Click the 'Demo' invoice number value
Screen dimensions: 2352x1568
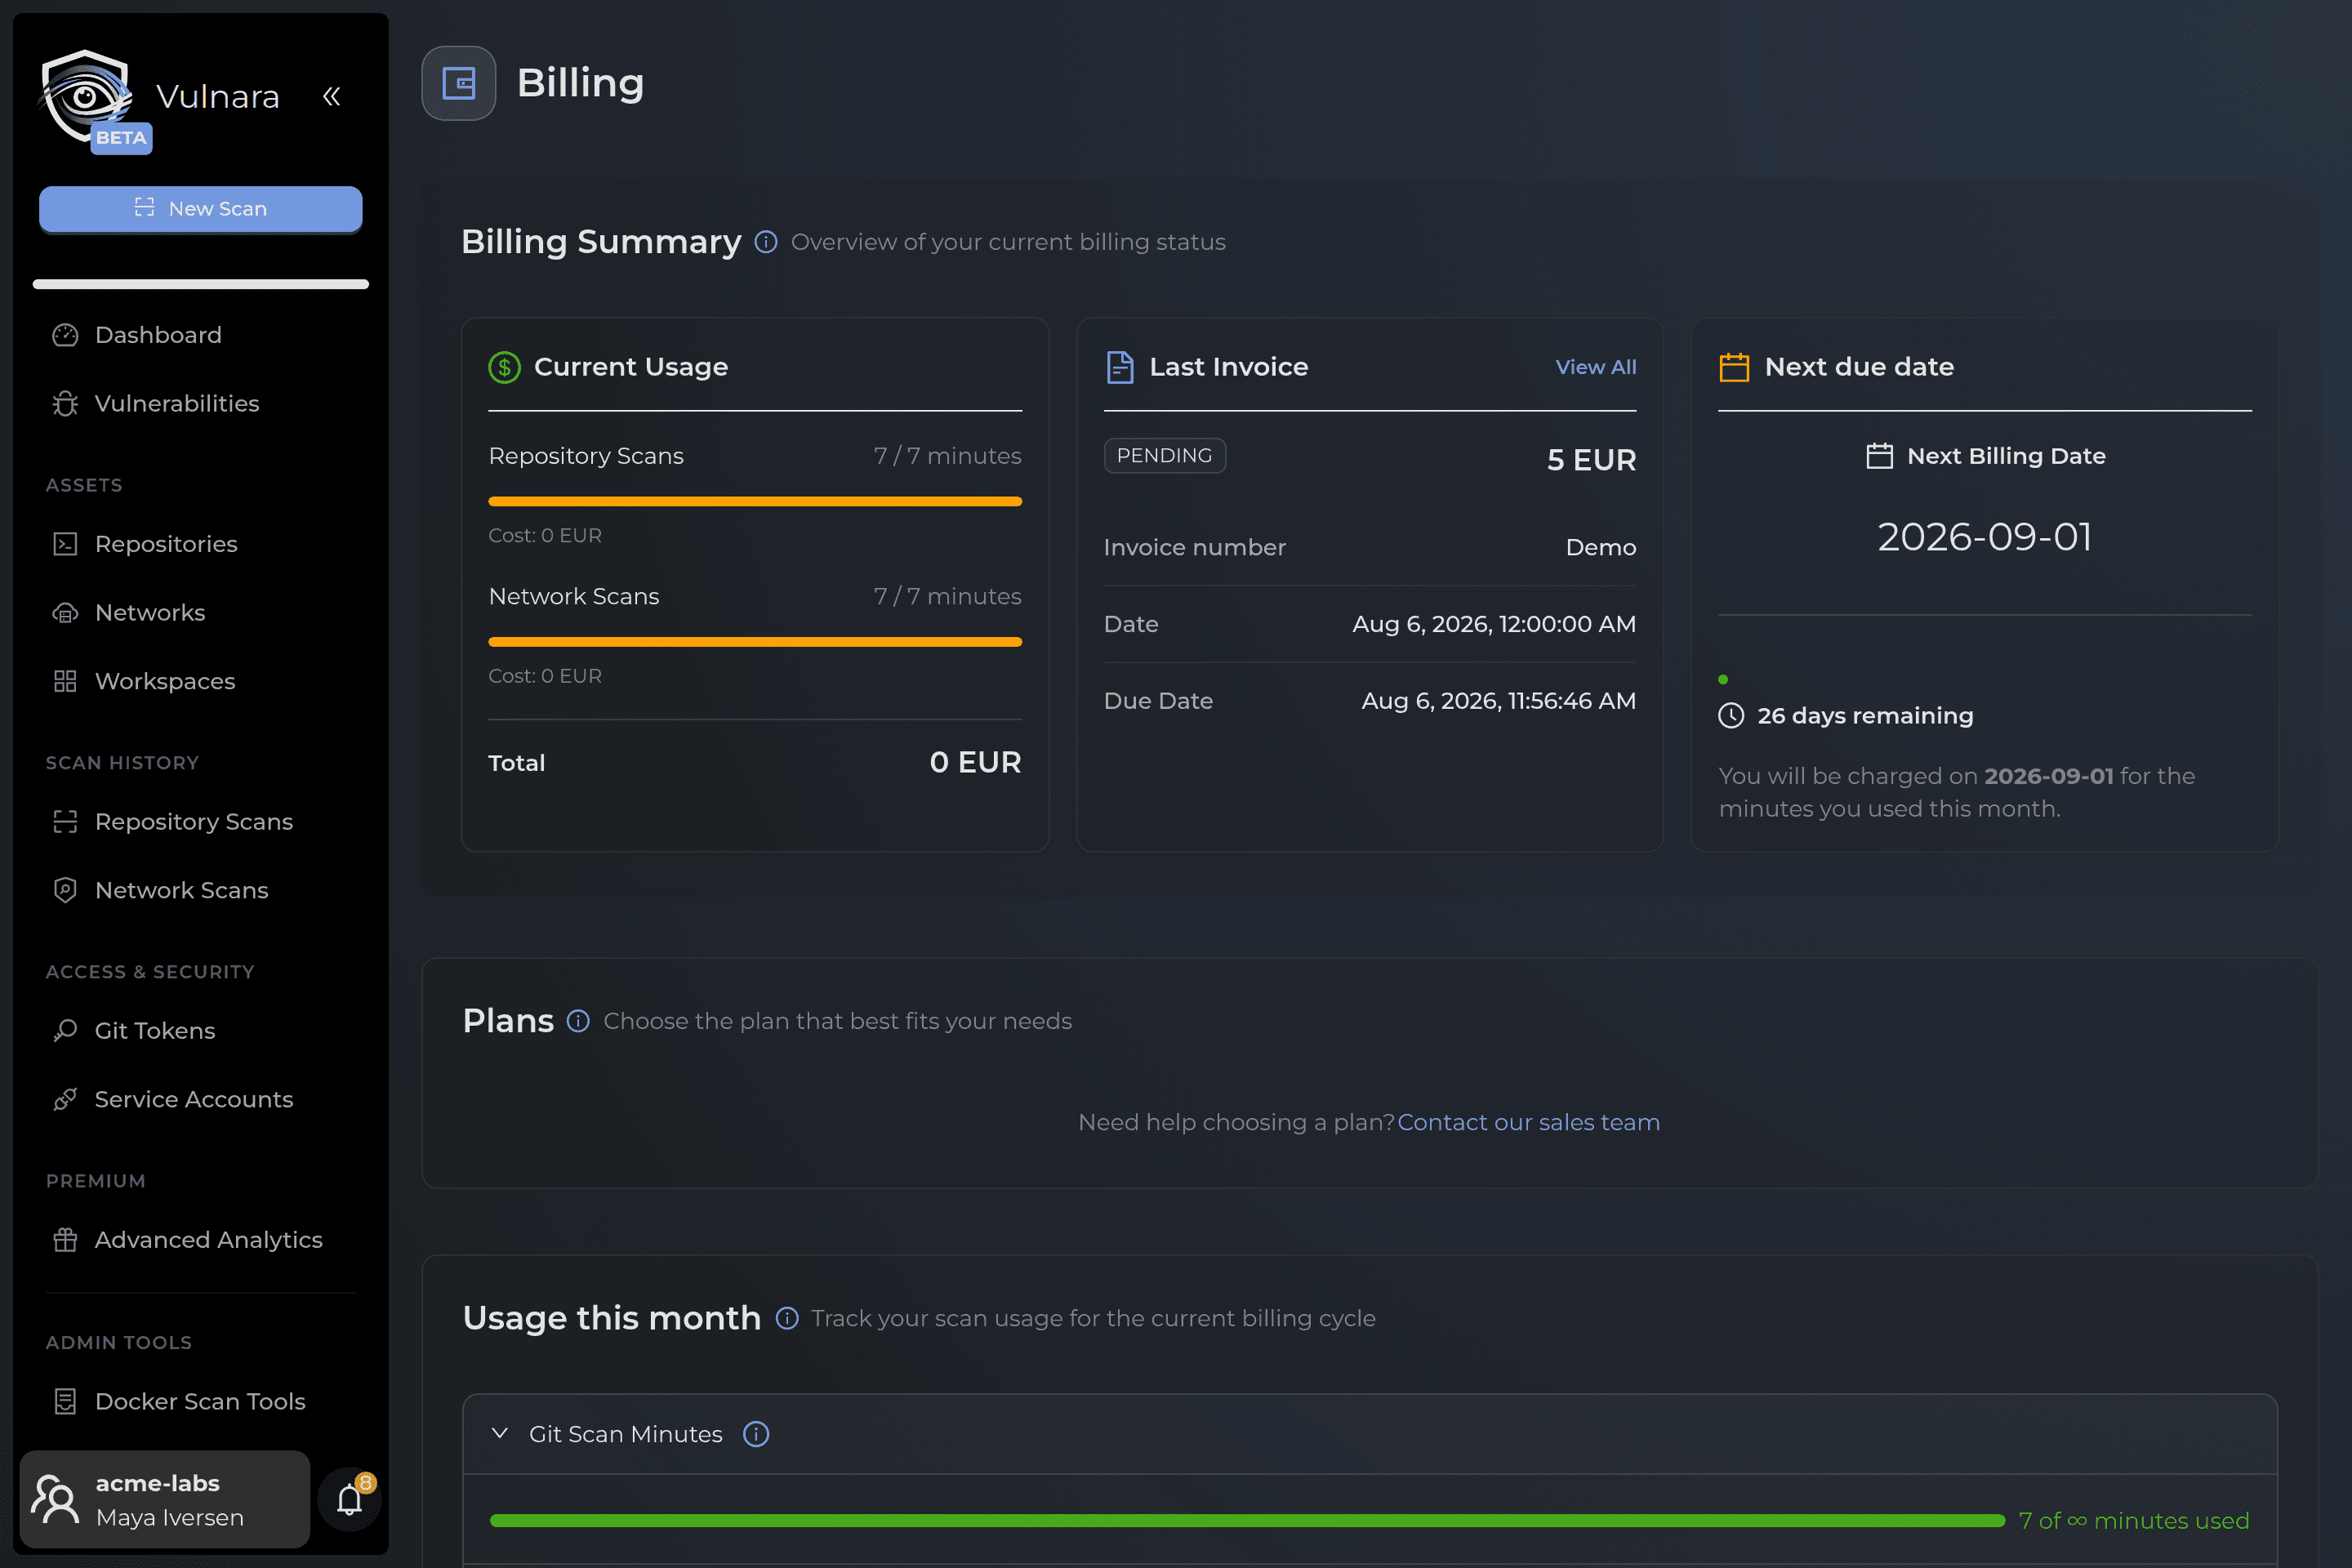point(1601,547)
